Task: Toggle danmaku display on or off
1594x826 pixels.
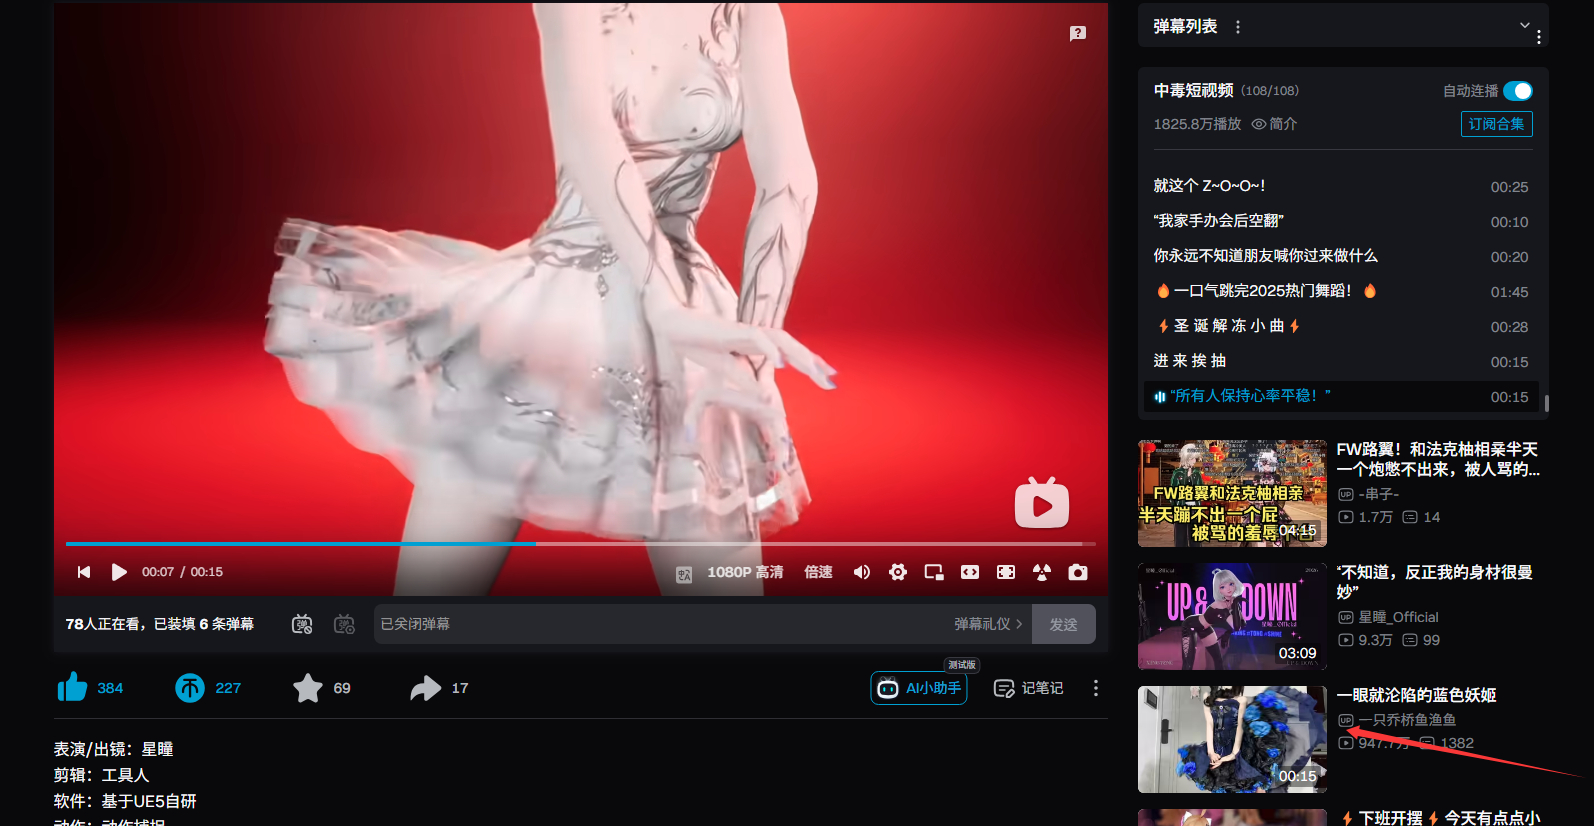Action: coord(302,624)
